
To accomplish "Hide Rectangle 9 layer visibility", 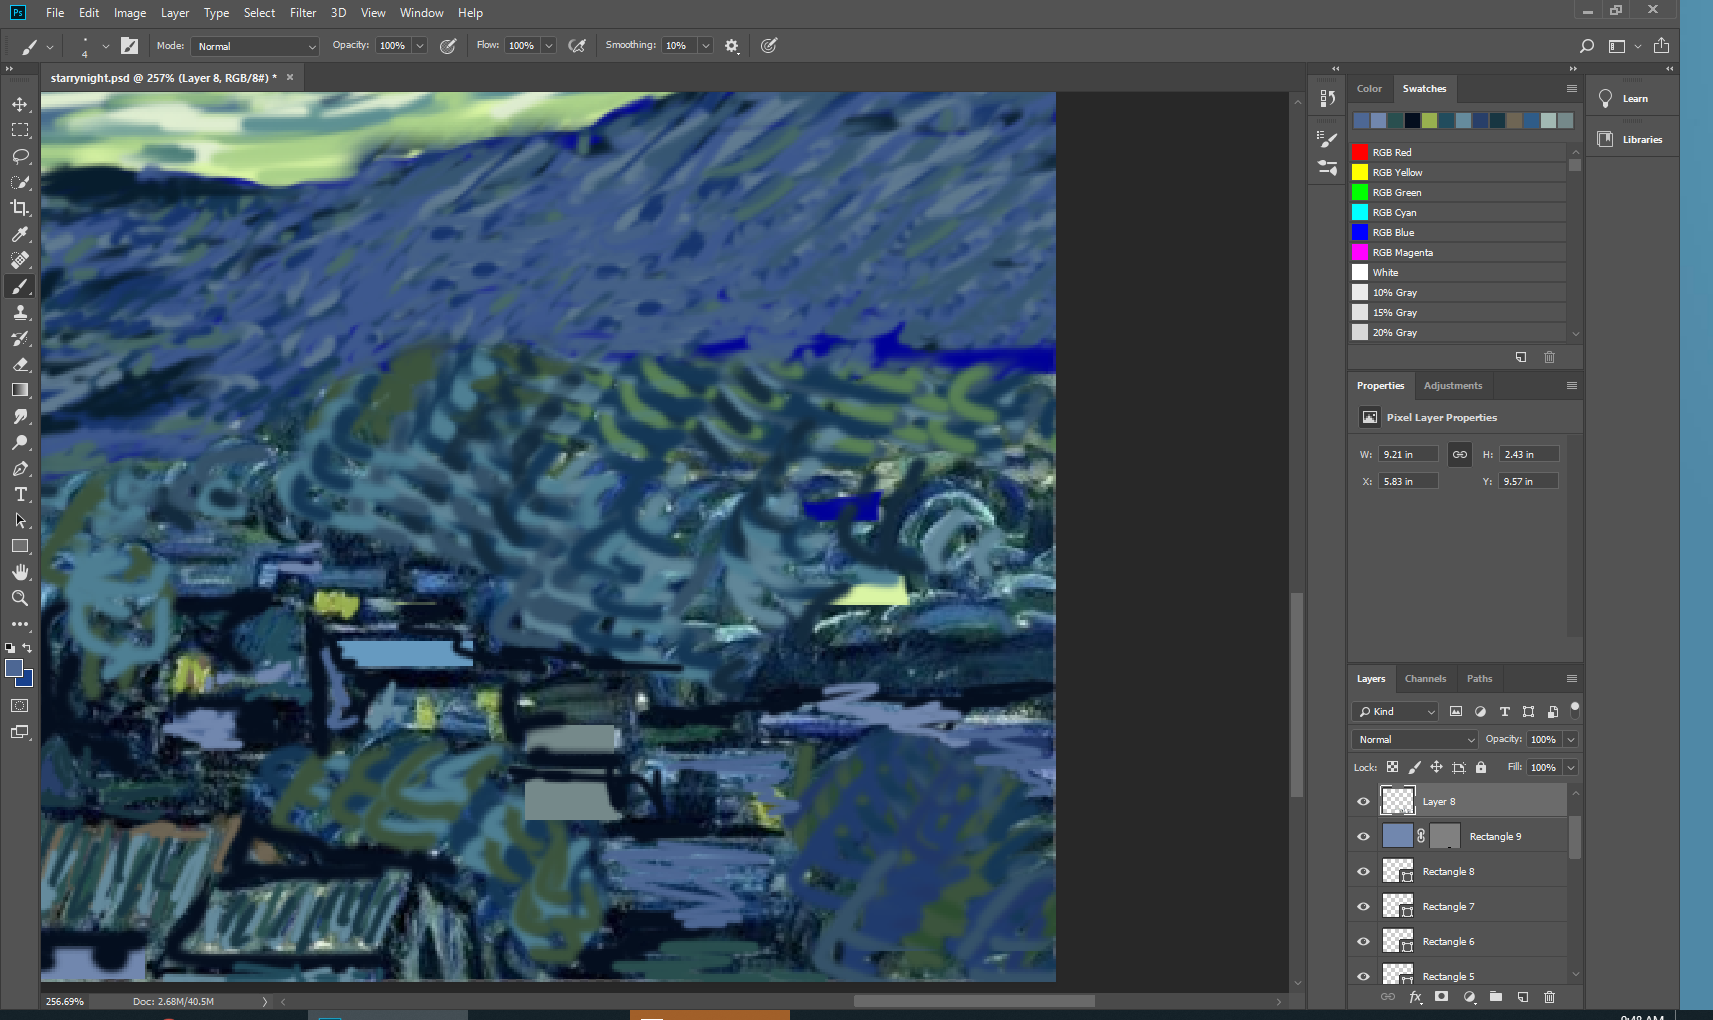I will point(1363,837).
